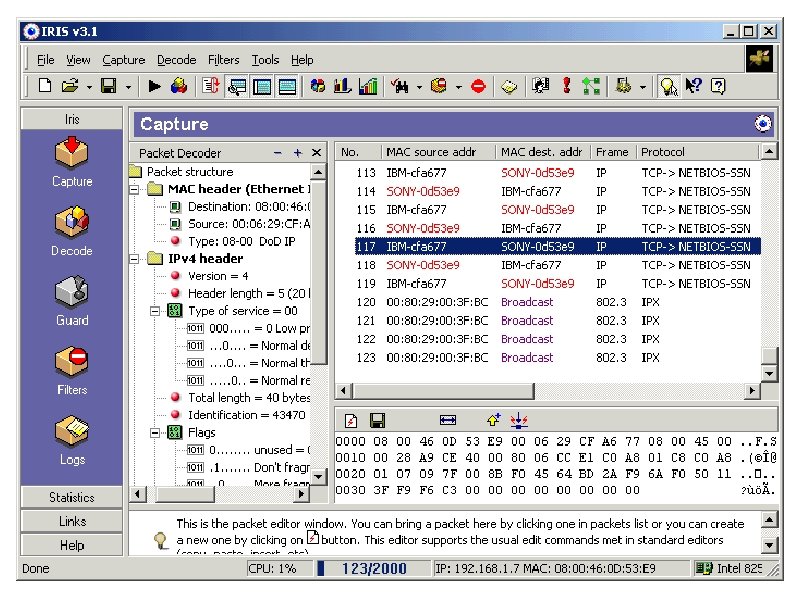Image resolution: width=799 pixels, height=598 pixels.
Task: Open the Tools menu
Action: click(x=265, y=60)
